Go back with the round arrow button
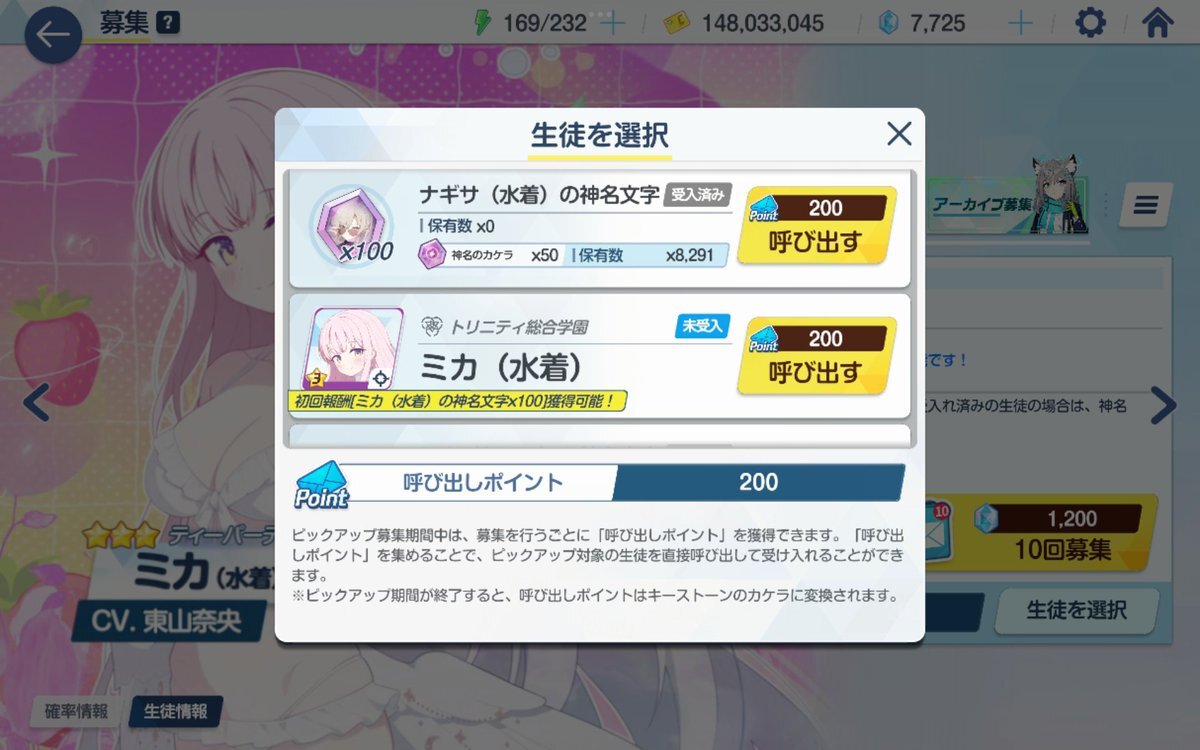1200x750 pixels. 53,36
